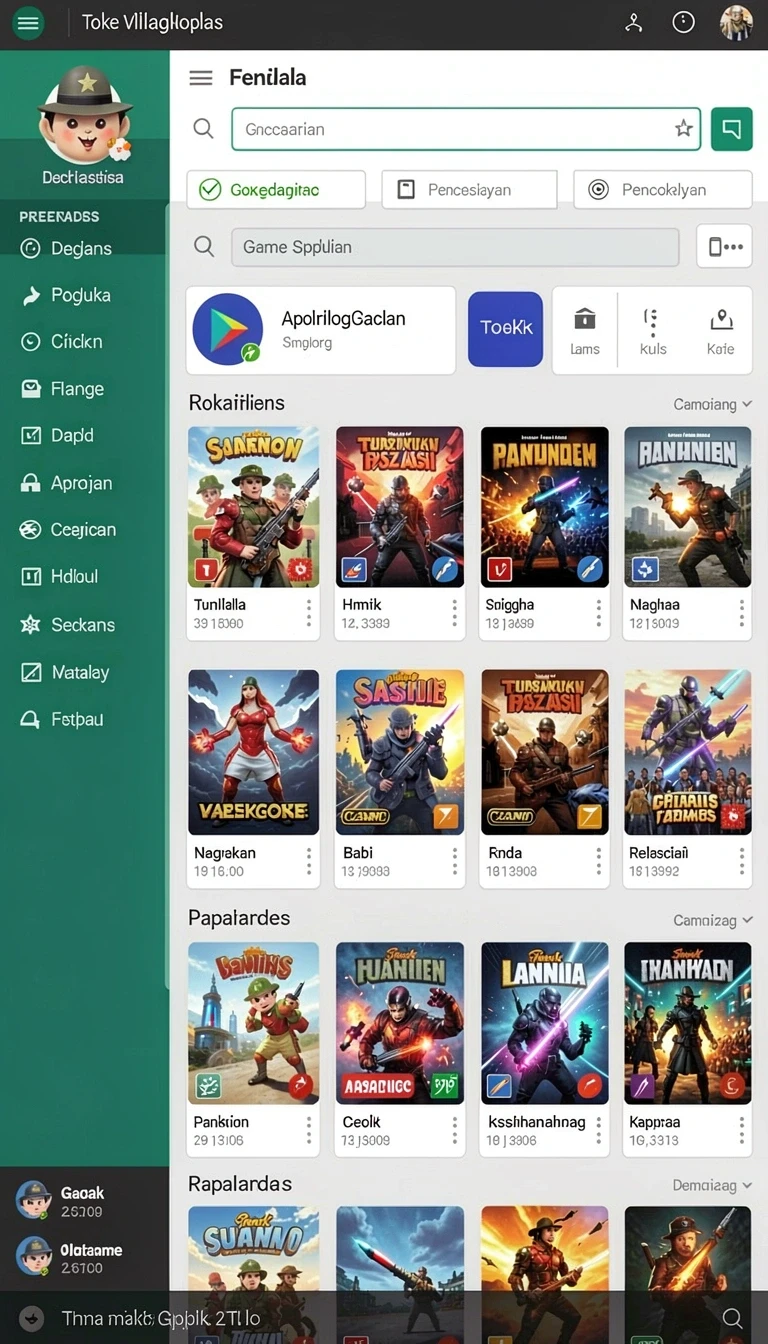Open the Pankiion game thumbnail
The image size is (768, 1344).
(x=254, y=1023)
